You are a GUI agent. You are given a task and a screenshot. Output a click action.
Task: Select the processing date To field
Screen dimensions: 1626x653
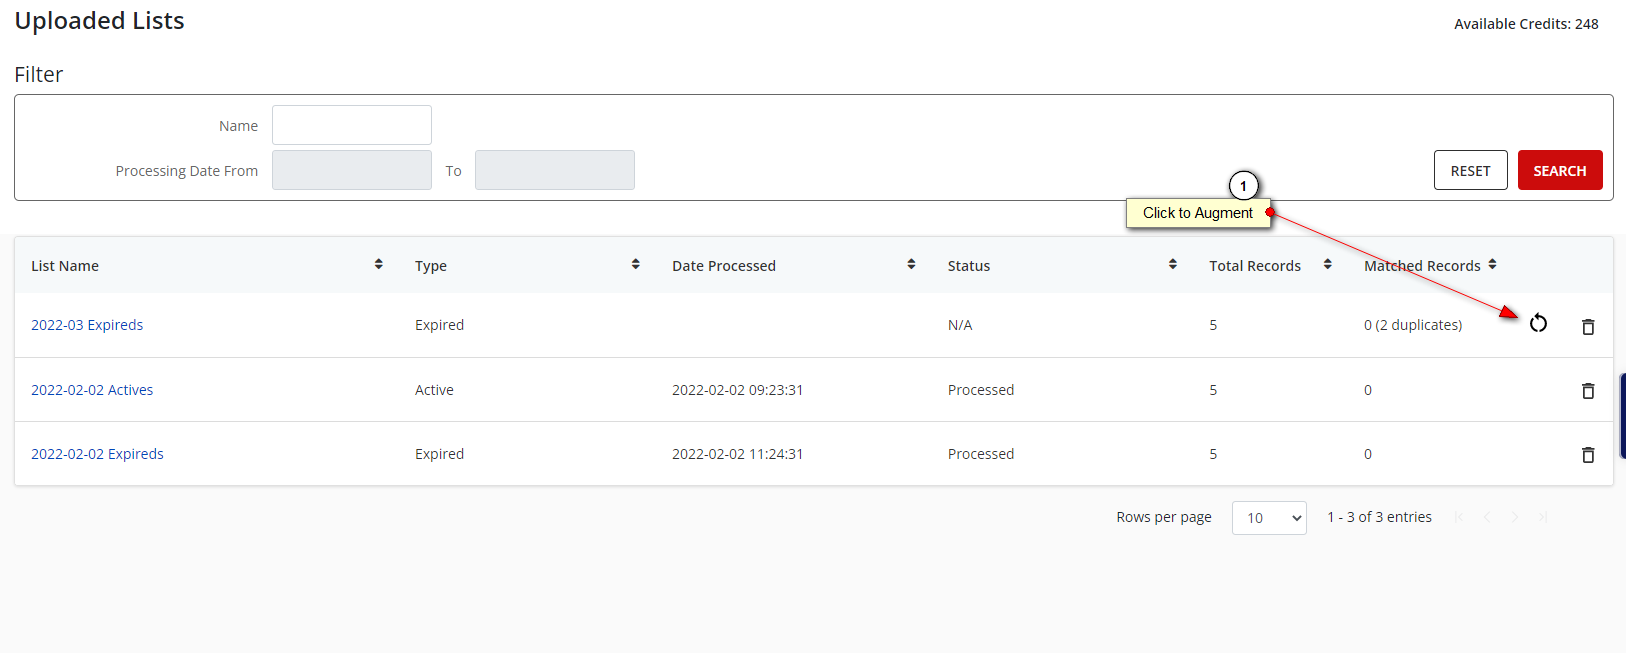555,170
